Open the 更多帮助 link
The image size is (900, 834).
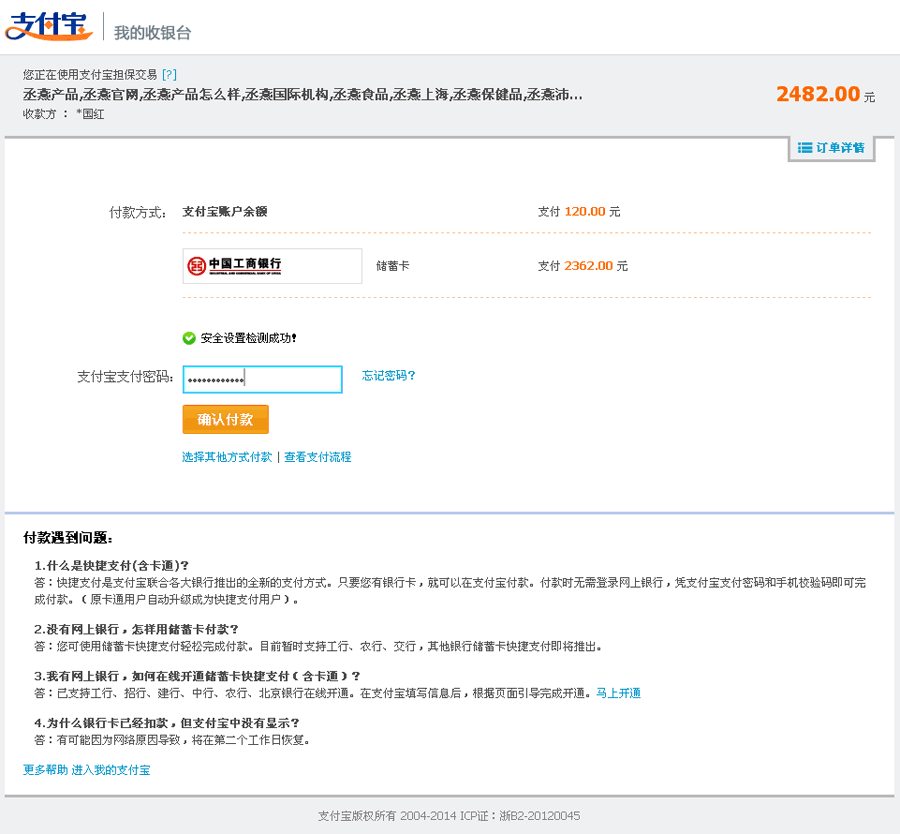[45, 770]
